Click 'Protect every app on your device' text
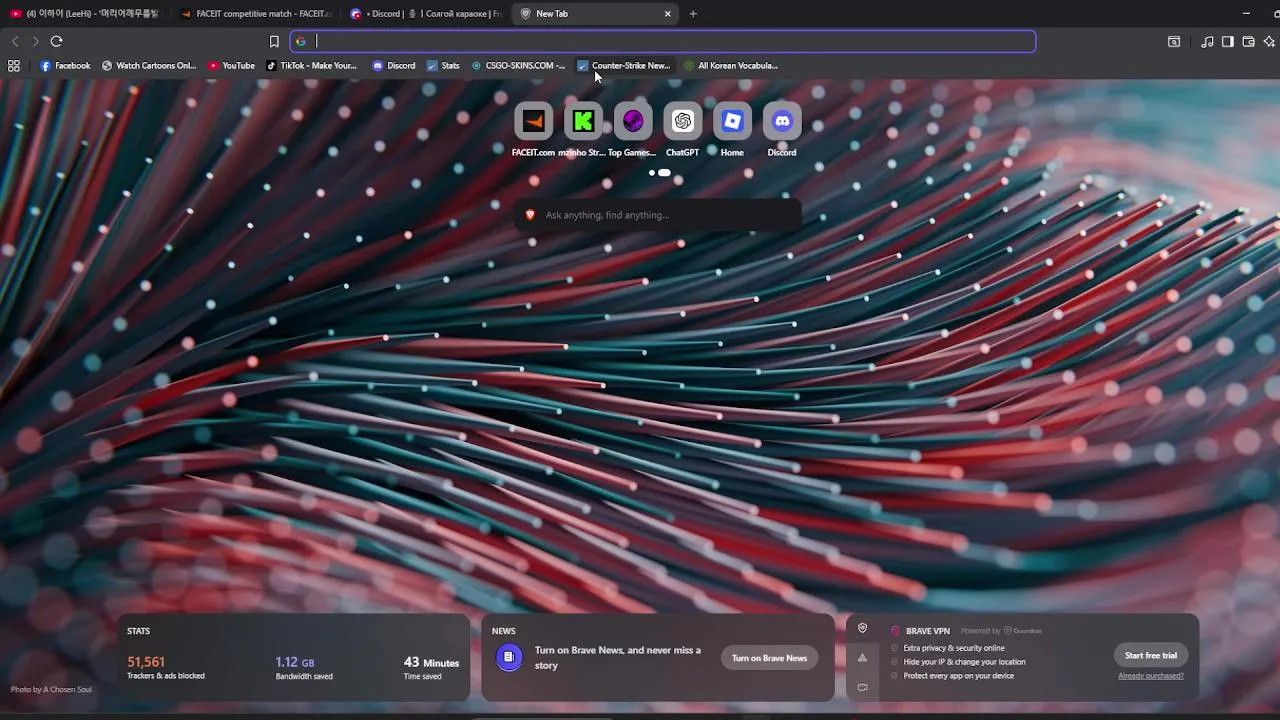This screenshot has height=720, width=1280. 959,676
